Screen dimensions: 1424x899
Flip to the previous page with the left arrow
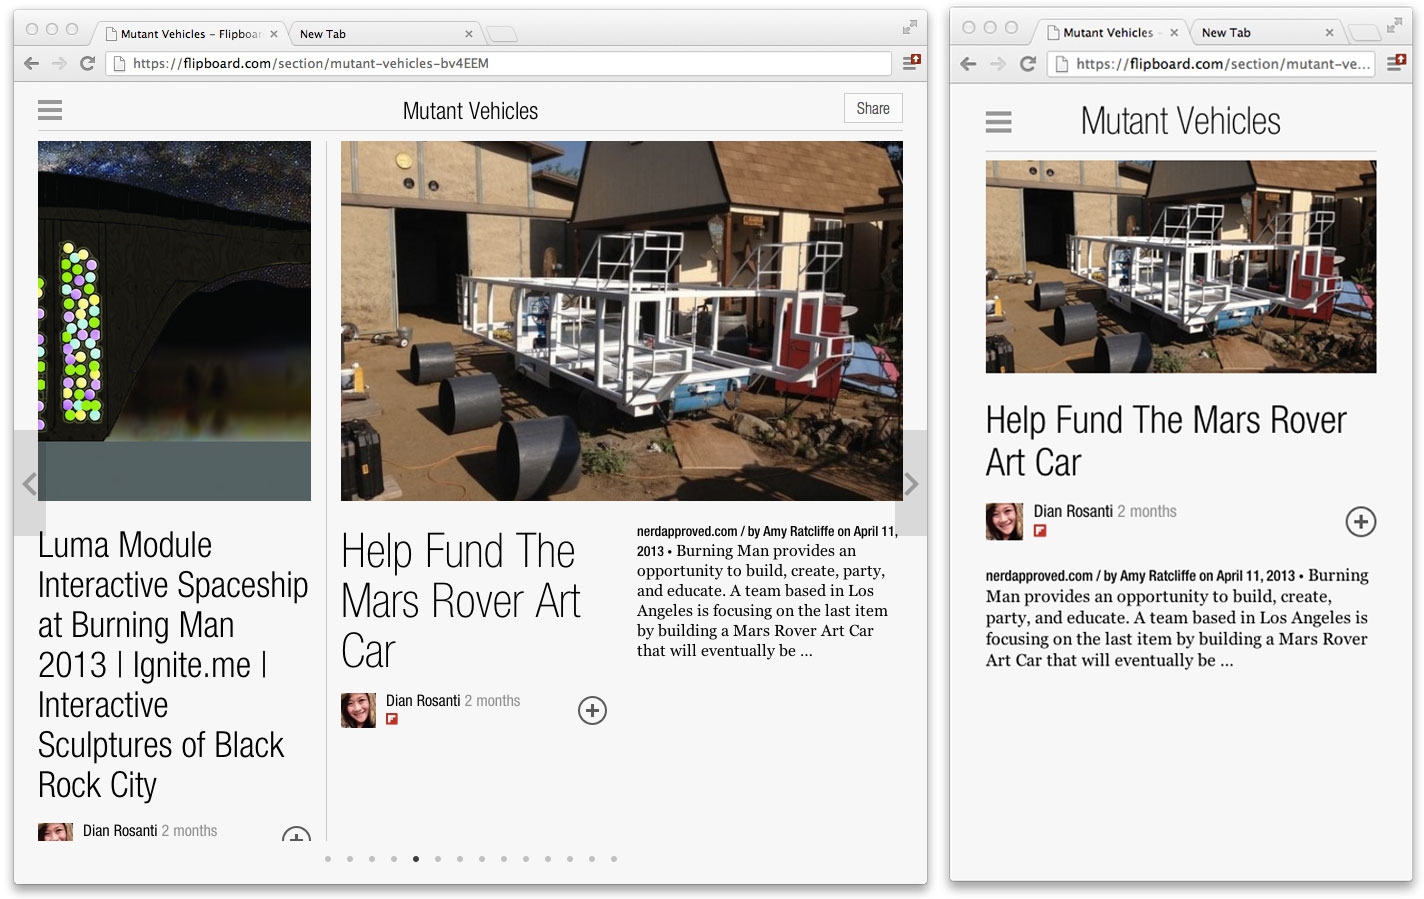29,484
